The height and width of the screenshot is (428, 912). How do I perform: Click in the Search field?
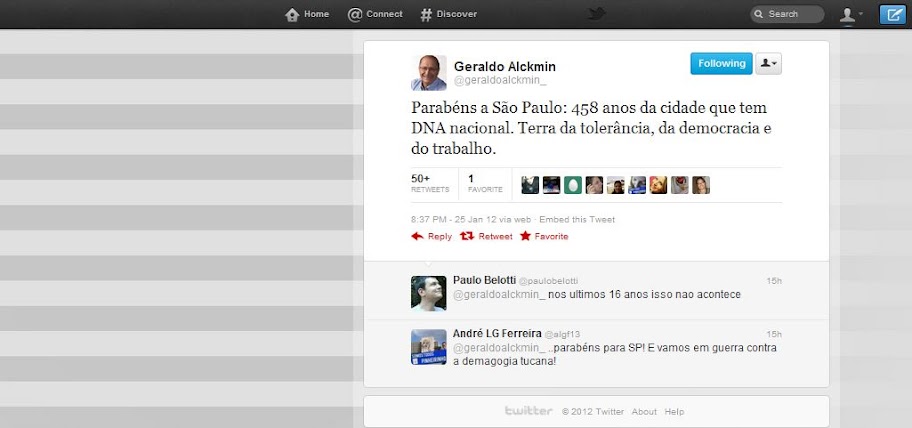(787, 14)
